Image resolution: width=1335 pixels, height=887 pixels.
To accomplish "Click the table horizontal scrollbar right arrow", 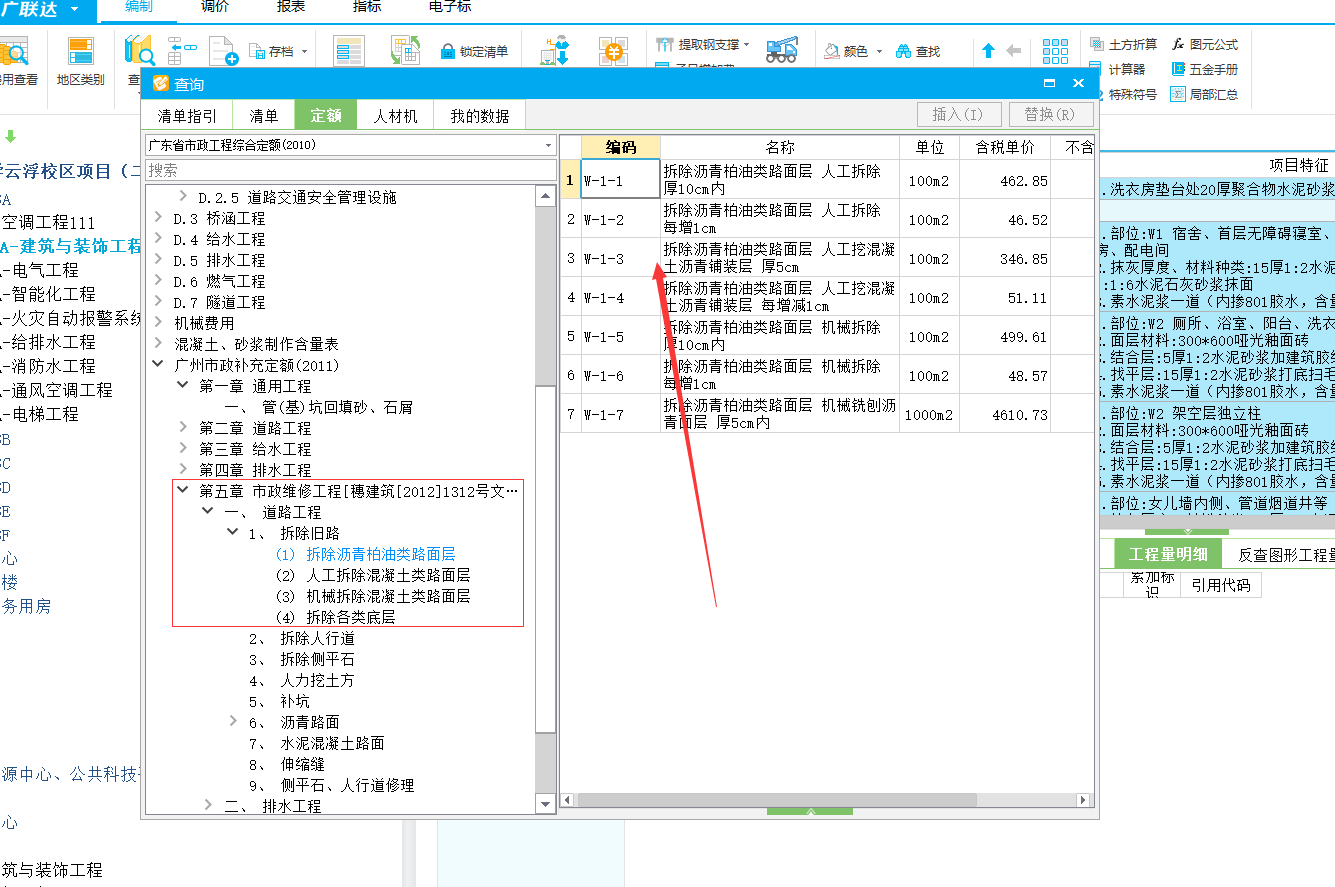I will (1084, 800).
